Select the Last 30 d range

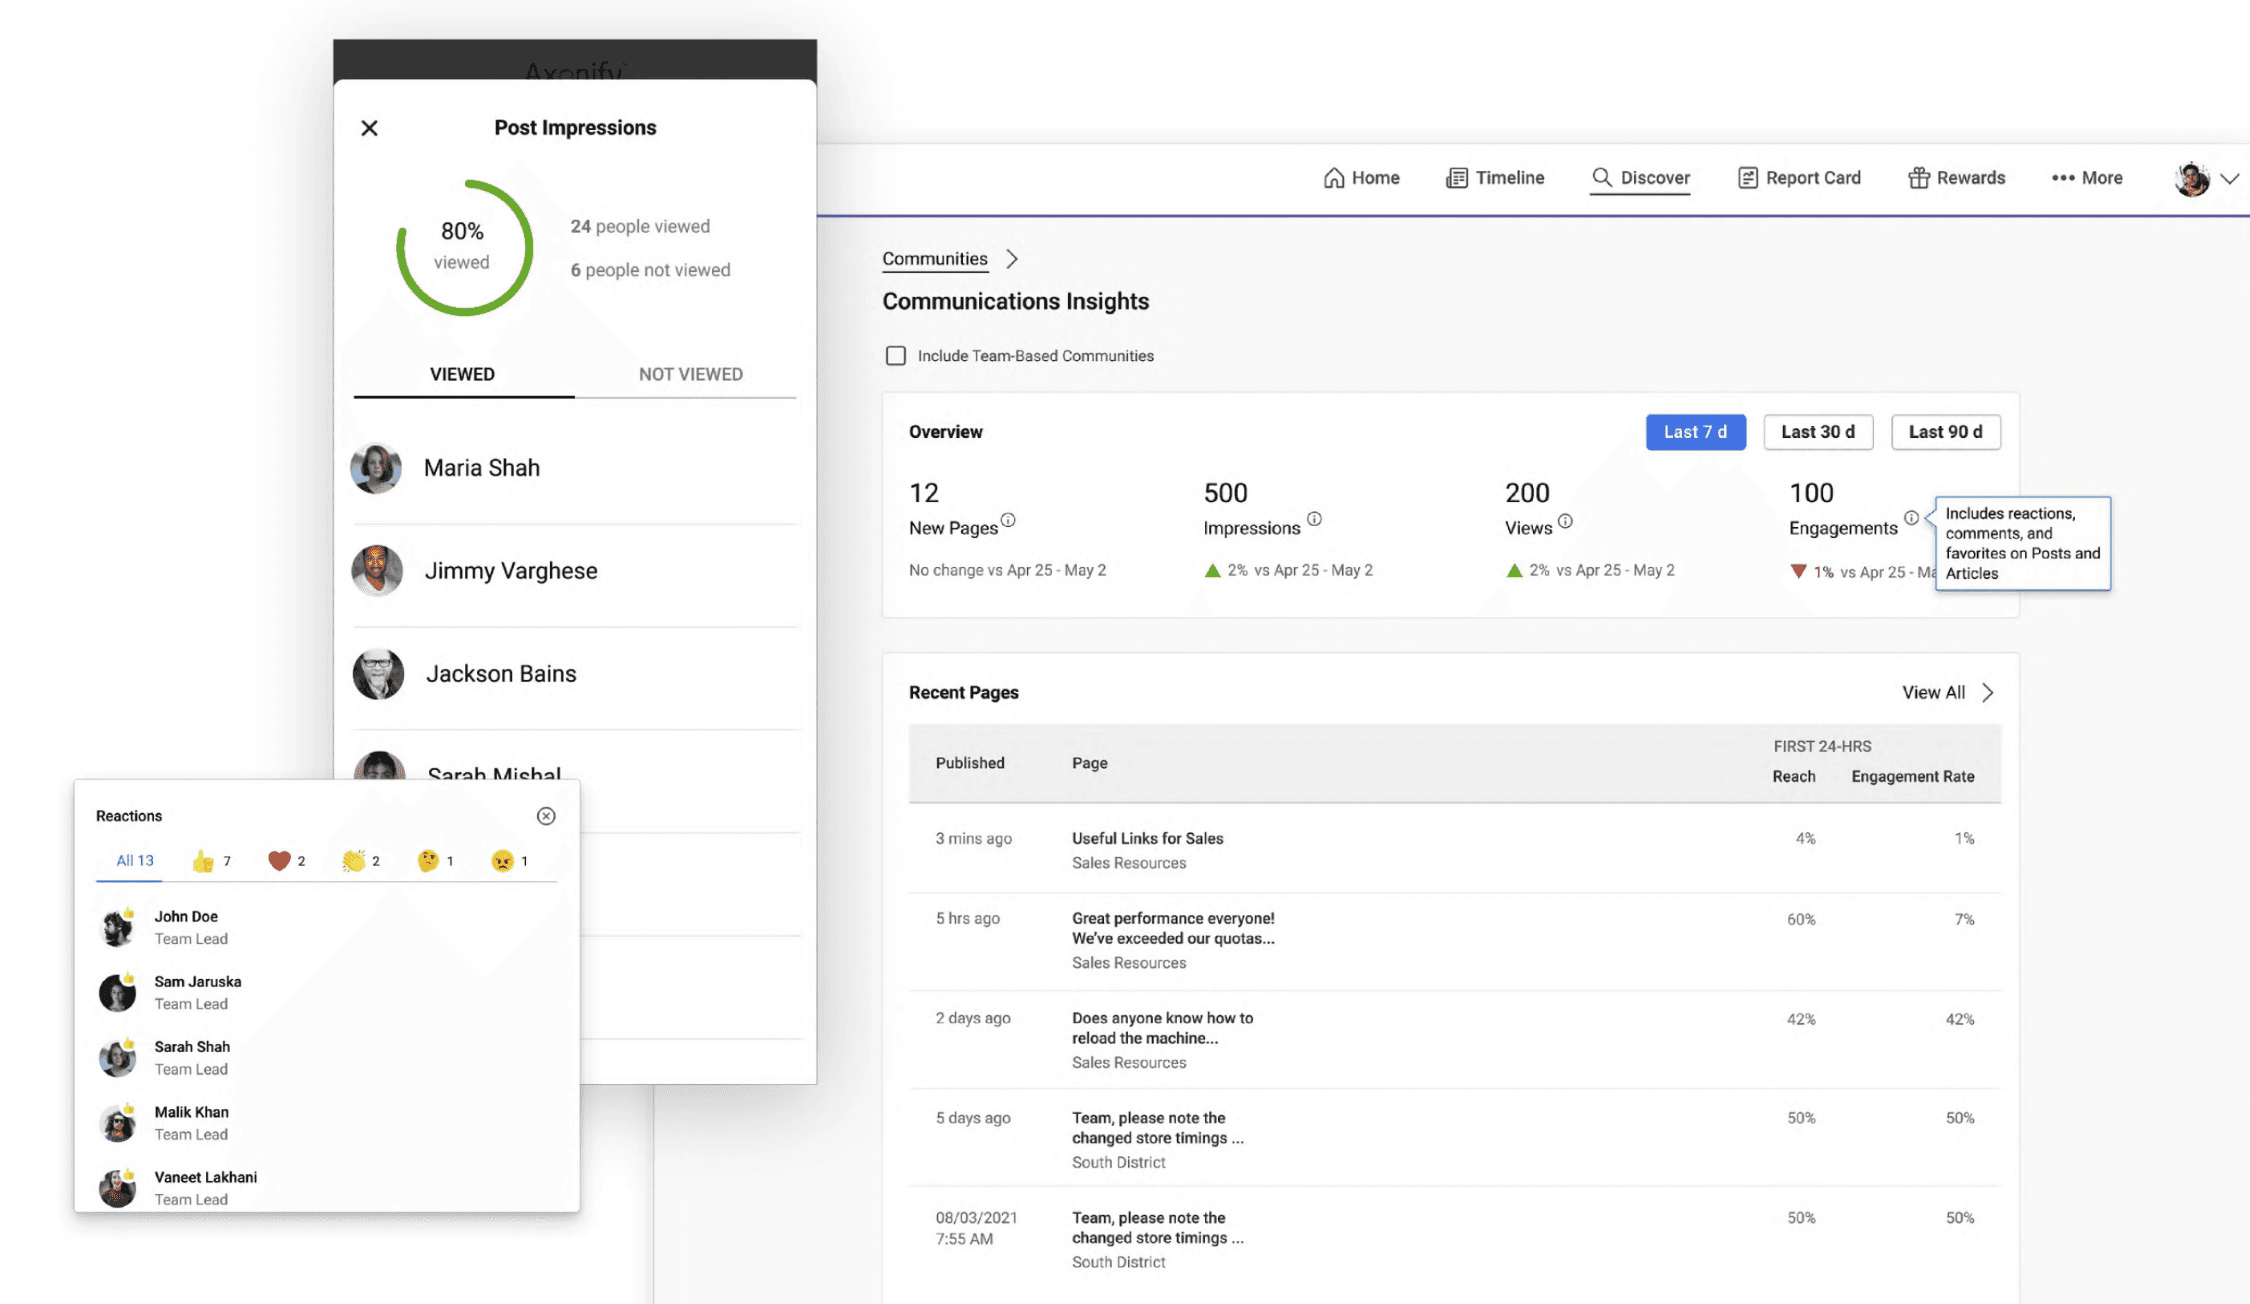point(1818,432)
